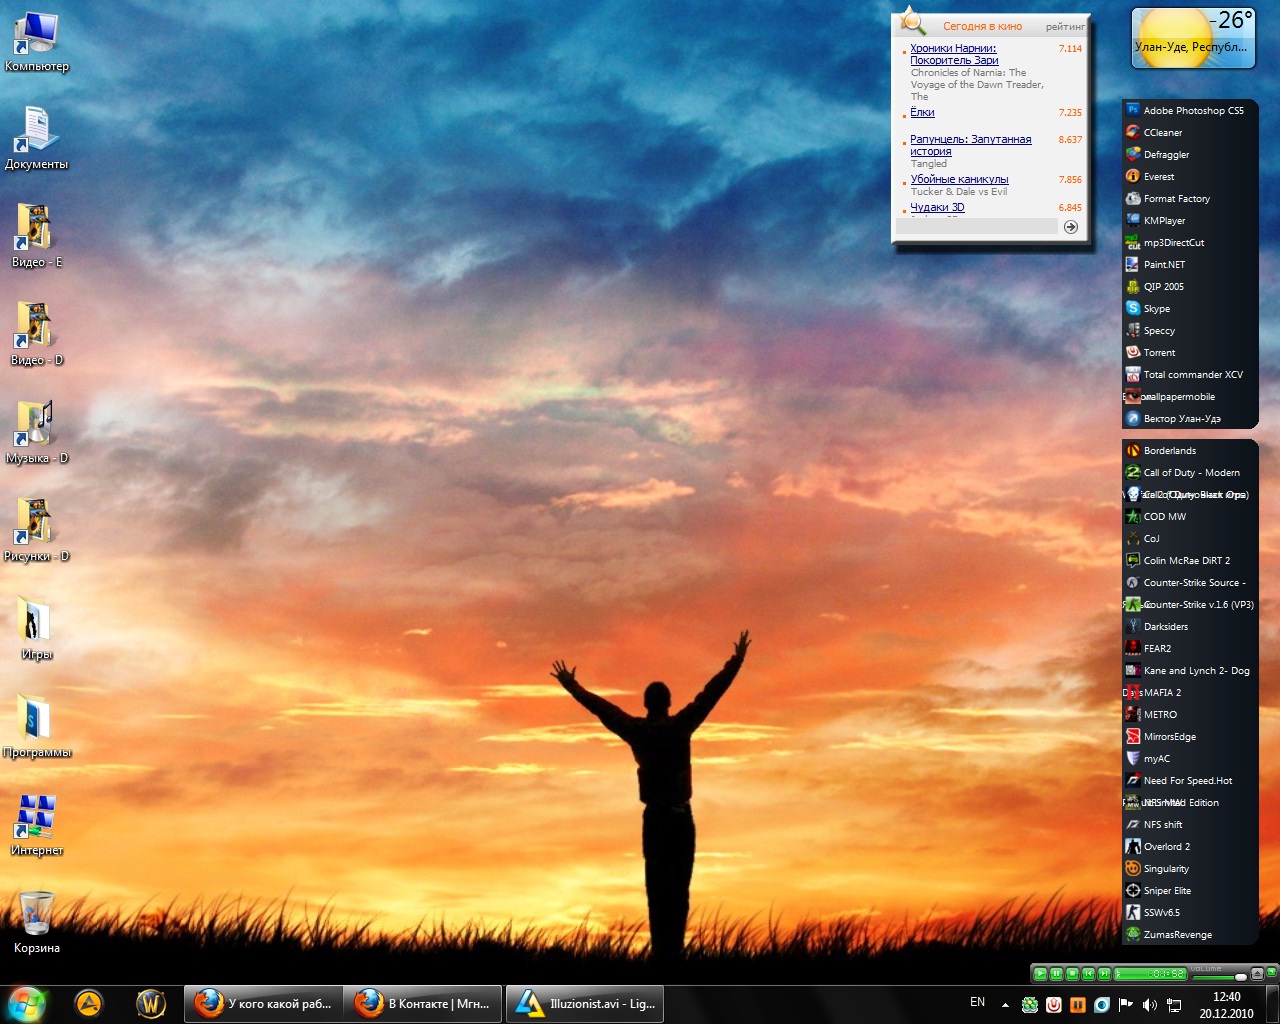Switch to the Illuzionist.avi taskbar window
1280x1024 pixels.
585,1004
